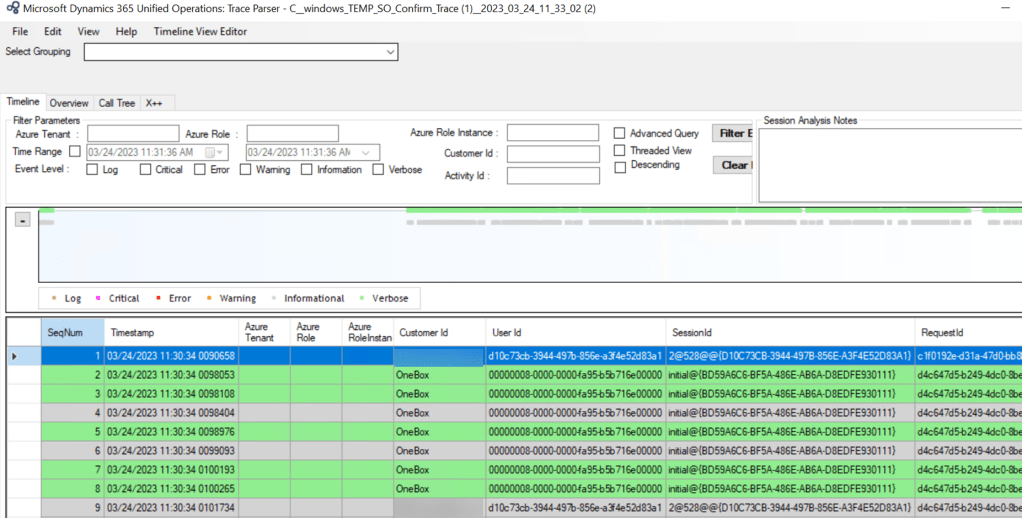Open the Timeline View Editor menu
1022x518 pixels.
200,31
